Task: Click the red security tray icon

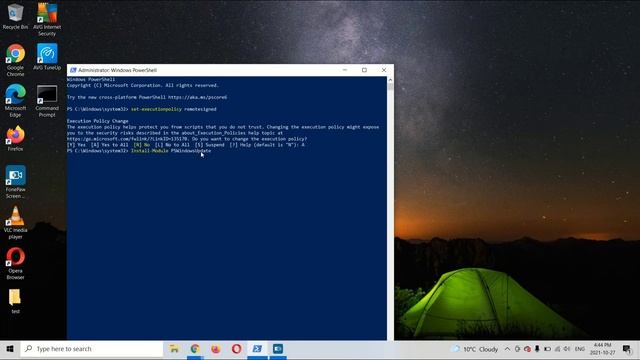Action: [527, 349]
